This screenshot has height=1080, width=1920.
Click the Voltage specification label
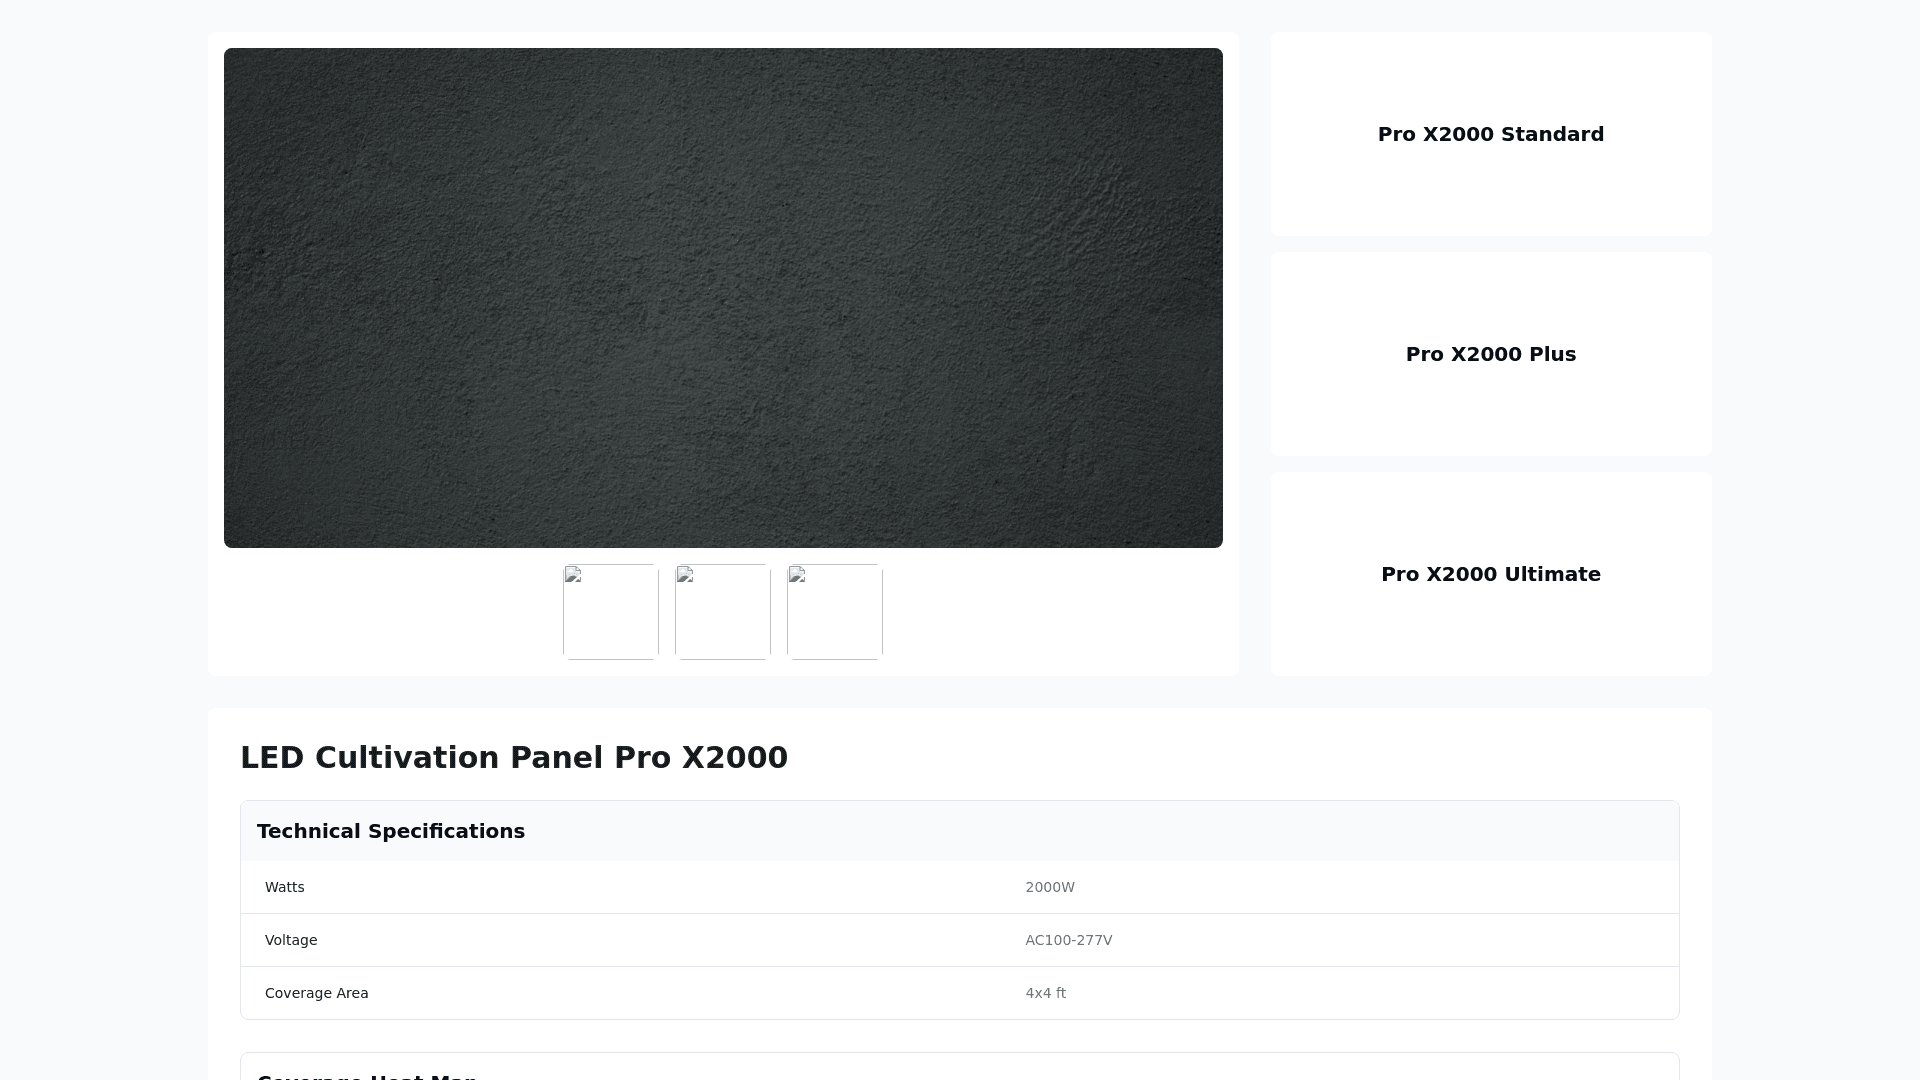291,940
